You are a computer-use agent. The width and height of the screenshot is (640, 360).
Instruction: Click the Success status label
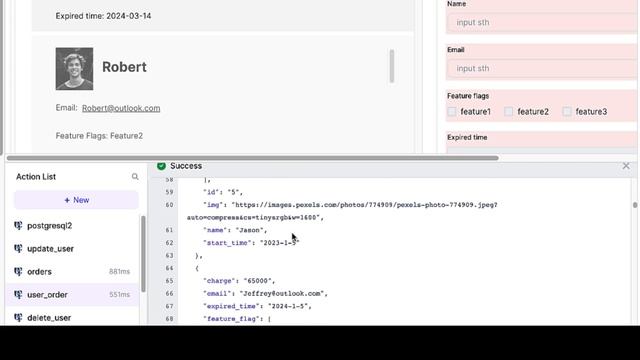186,166
